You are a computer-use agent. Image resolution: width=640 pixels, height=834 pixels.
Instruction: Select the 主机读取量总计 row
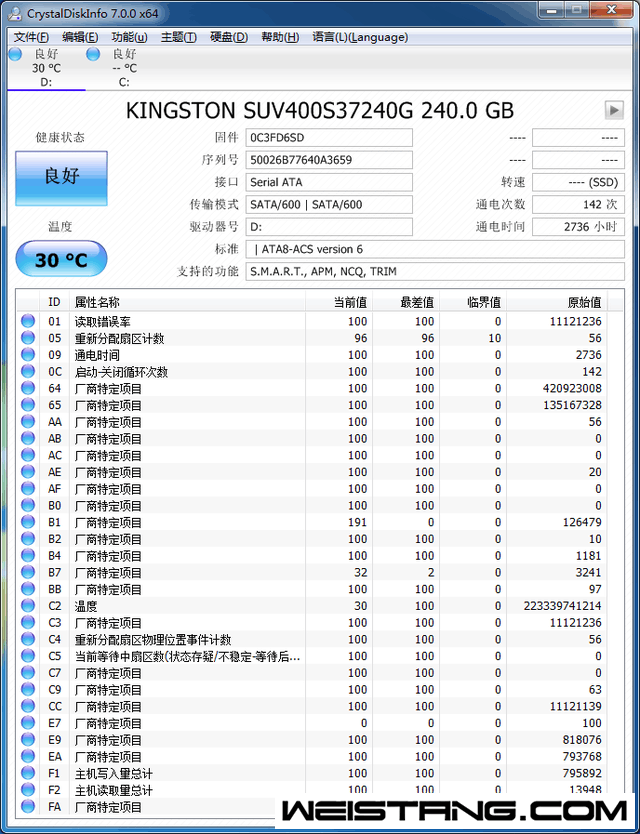pyautogui.click(x=312, y=790)
